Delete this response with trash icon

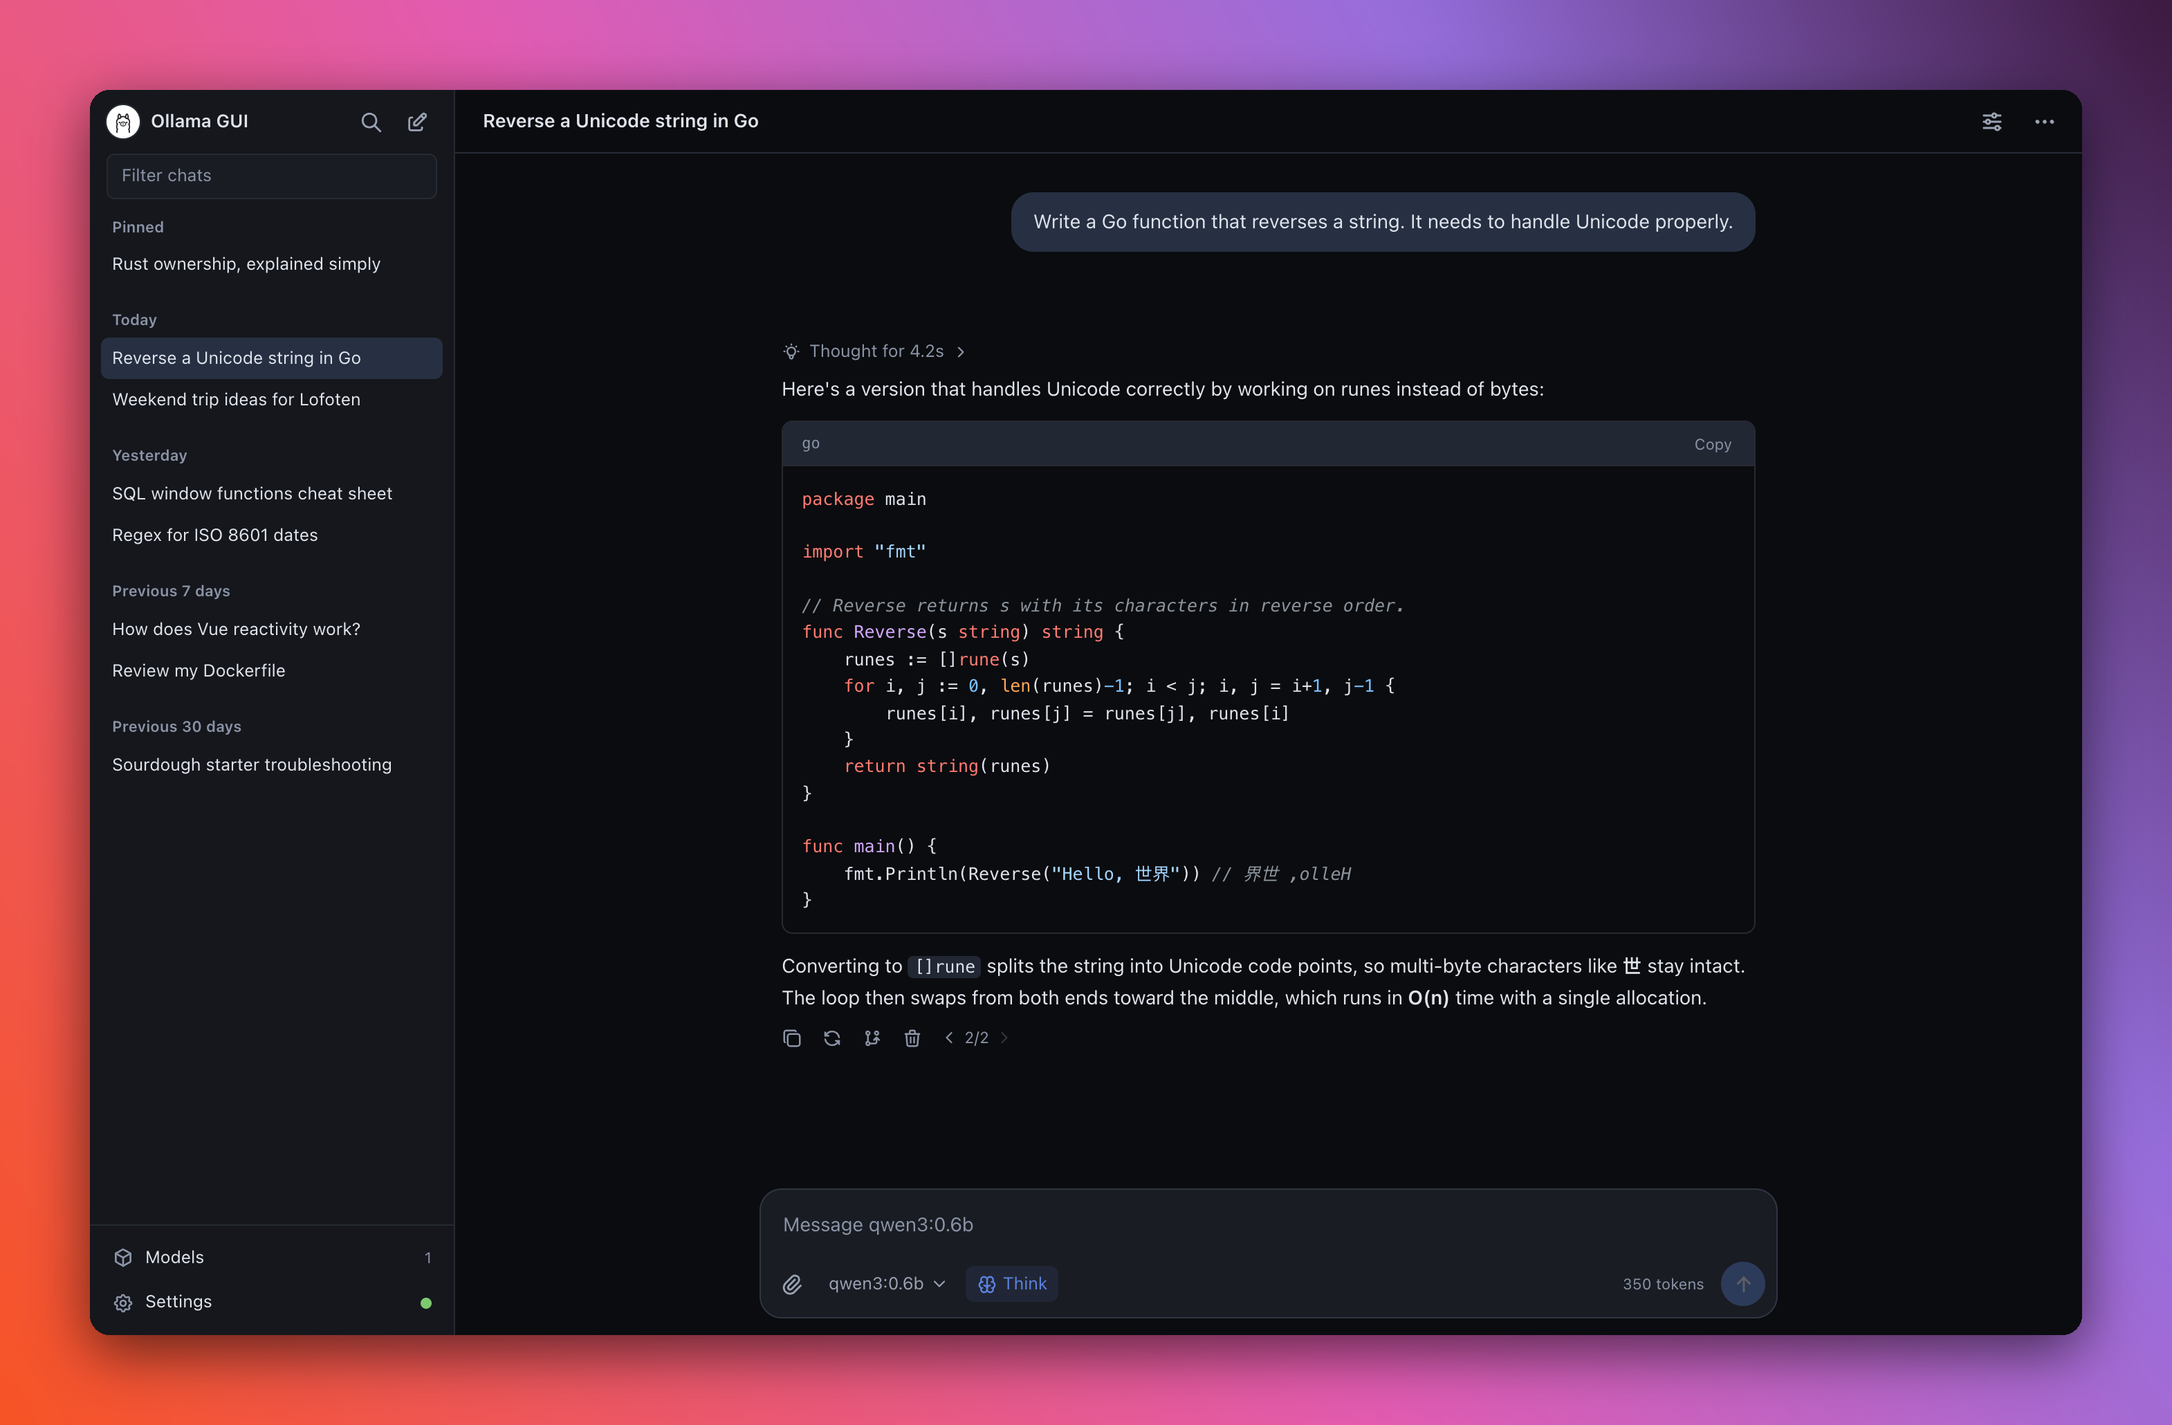tap(912, 1038)
